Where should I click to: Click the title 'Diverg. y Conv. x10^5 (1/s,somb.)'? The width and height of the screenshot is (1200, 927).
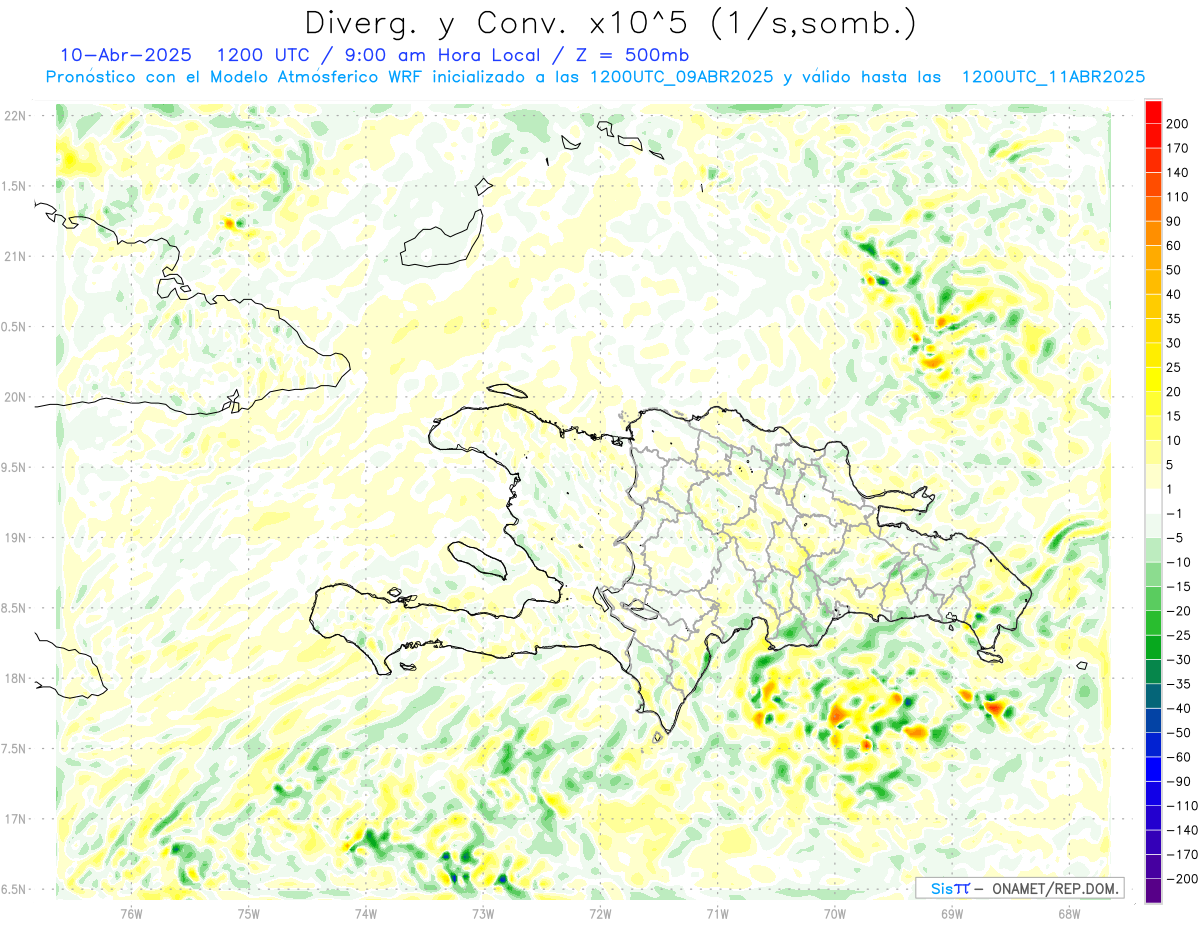611,23
